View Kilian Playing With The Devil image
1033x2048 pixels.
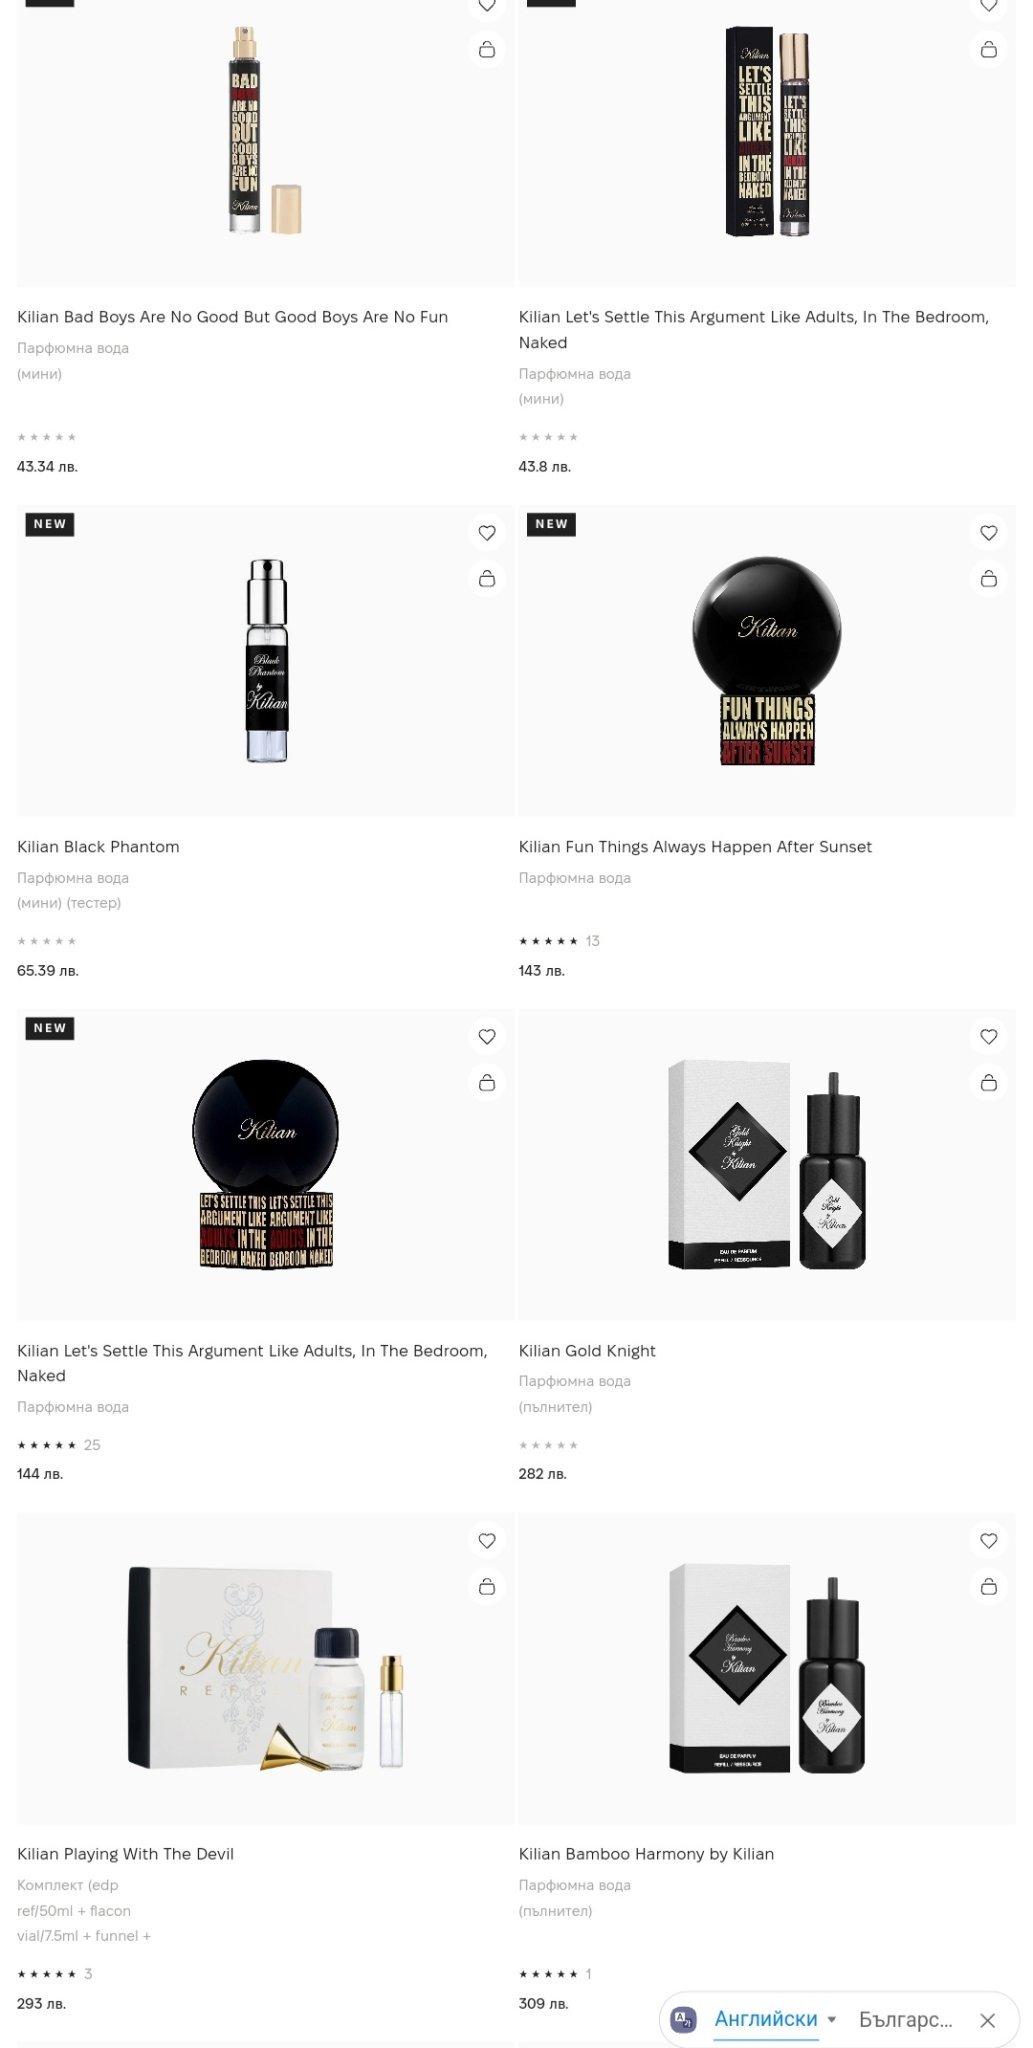tap(266, 1668)
